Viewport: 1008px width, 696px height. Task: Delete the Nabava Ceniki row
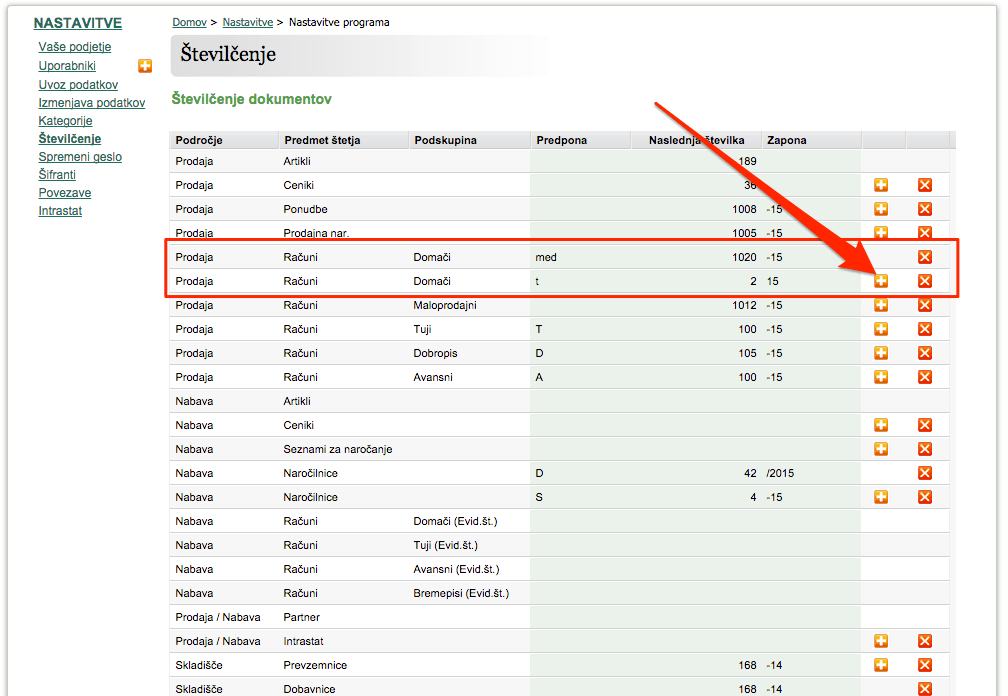coord(924,425)
